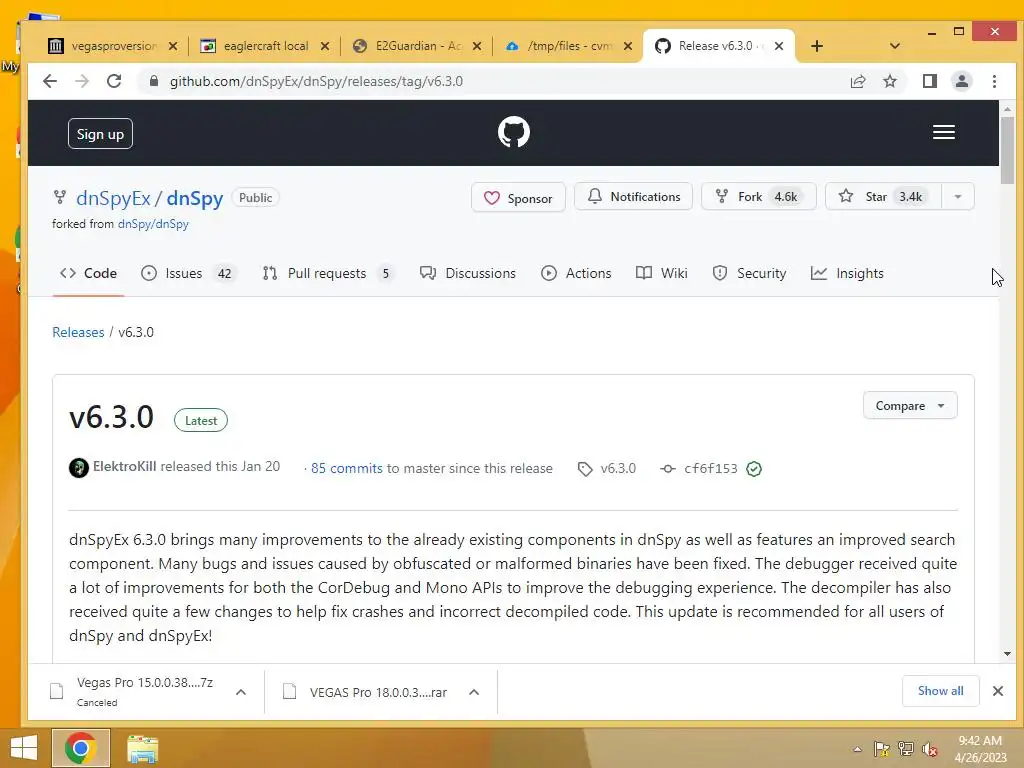Open the Compare dropdown
The image size is (1024, 768).
tap(910, 406)
